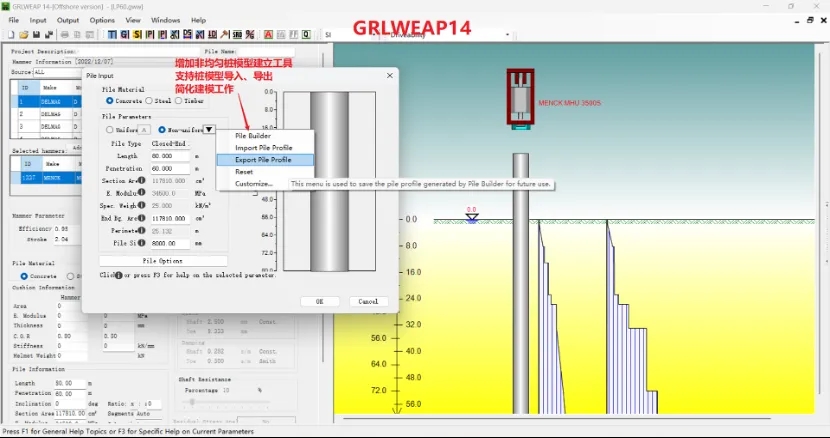Choose Export Pile Profile menu entry
The image size is (830, 438).
[x=264, y=160]
